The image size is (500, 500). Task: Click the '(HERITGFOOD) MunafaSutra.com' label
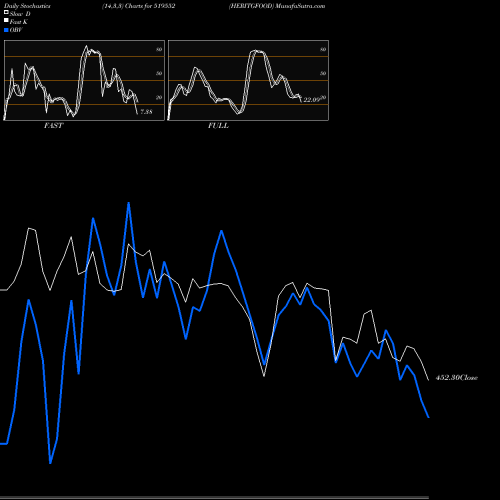point(277,6)
